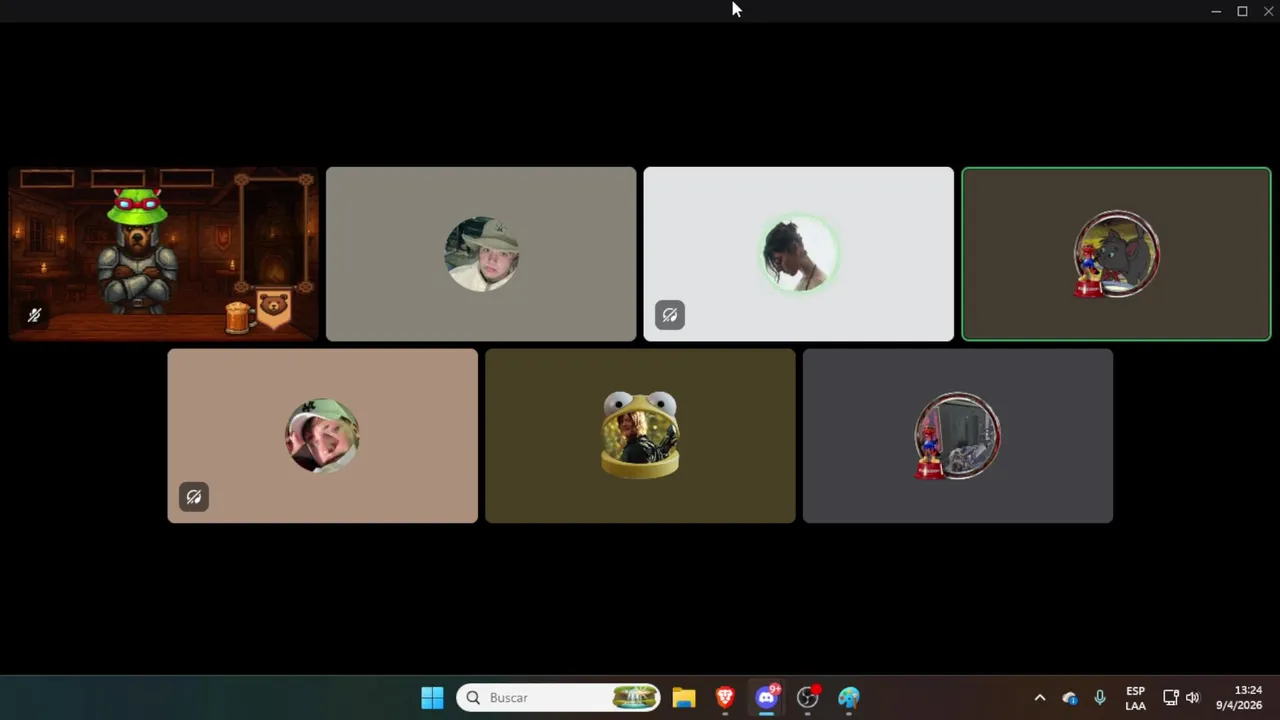Click the microphone in-use tray icon
Viewport: 1280px width, 720px height.
point(1100,698)
